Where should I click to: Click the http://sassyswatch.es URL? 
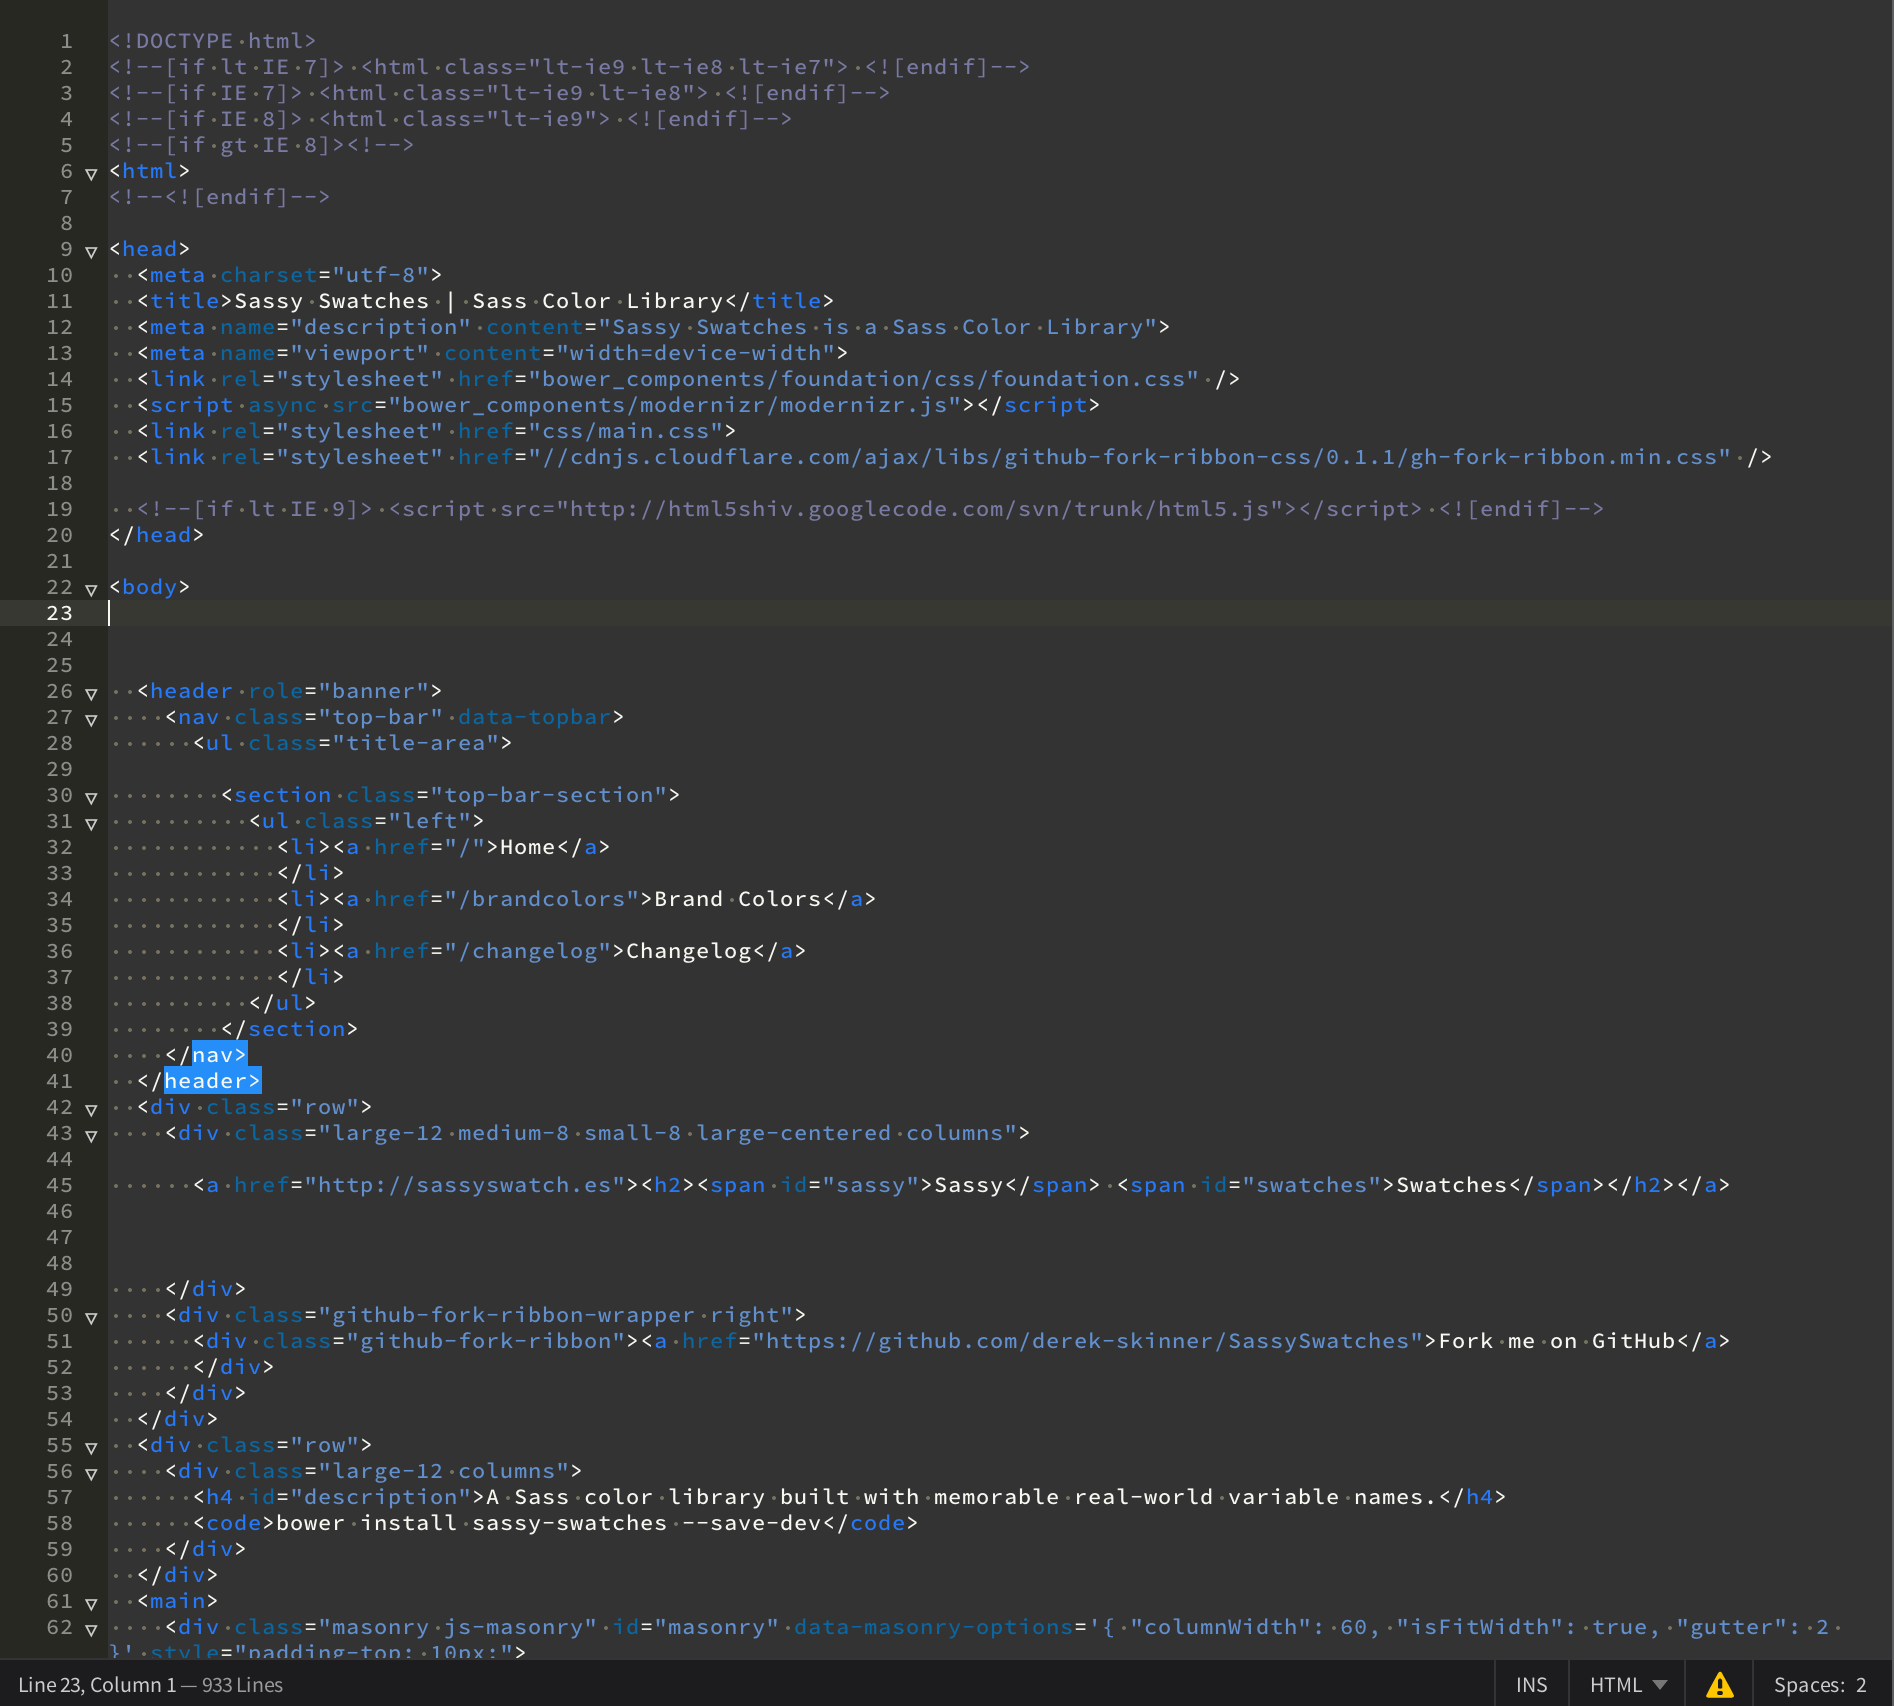[x=465, y=1185]
